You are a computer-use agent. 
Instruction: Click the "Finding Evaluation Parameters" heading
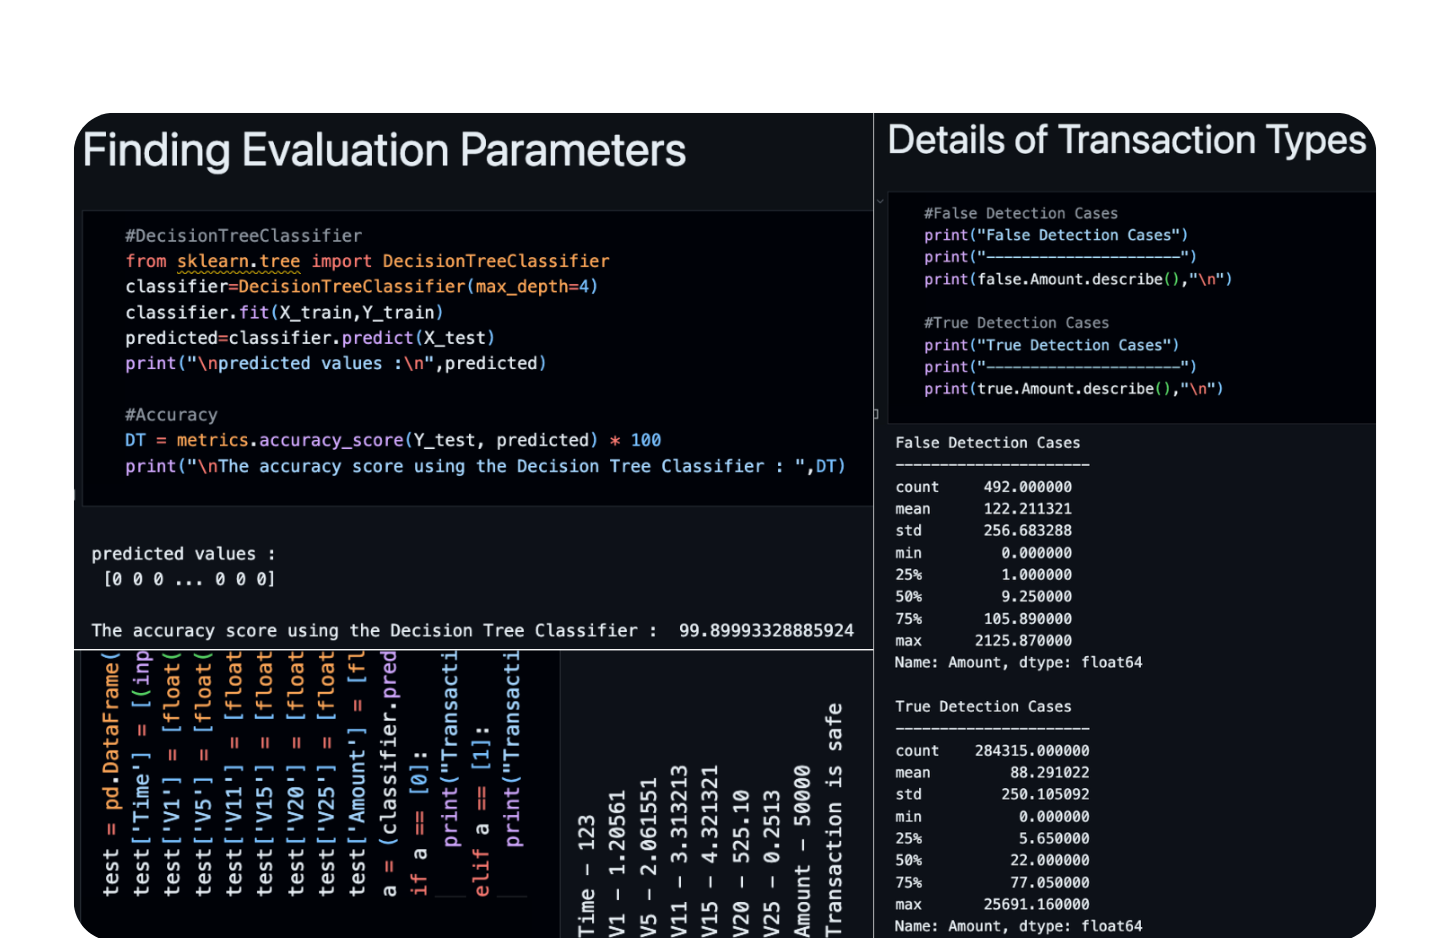[x=384, y=151]
